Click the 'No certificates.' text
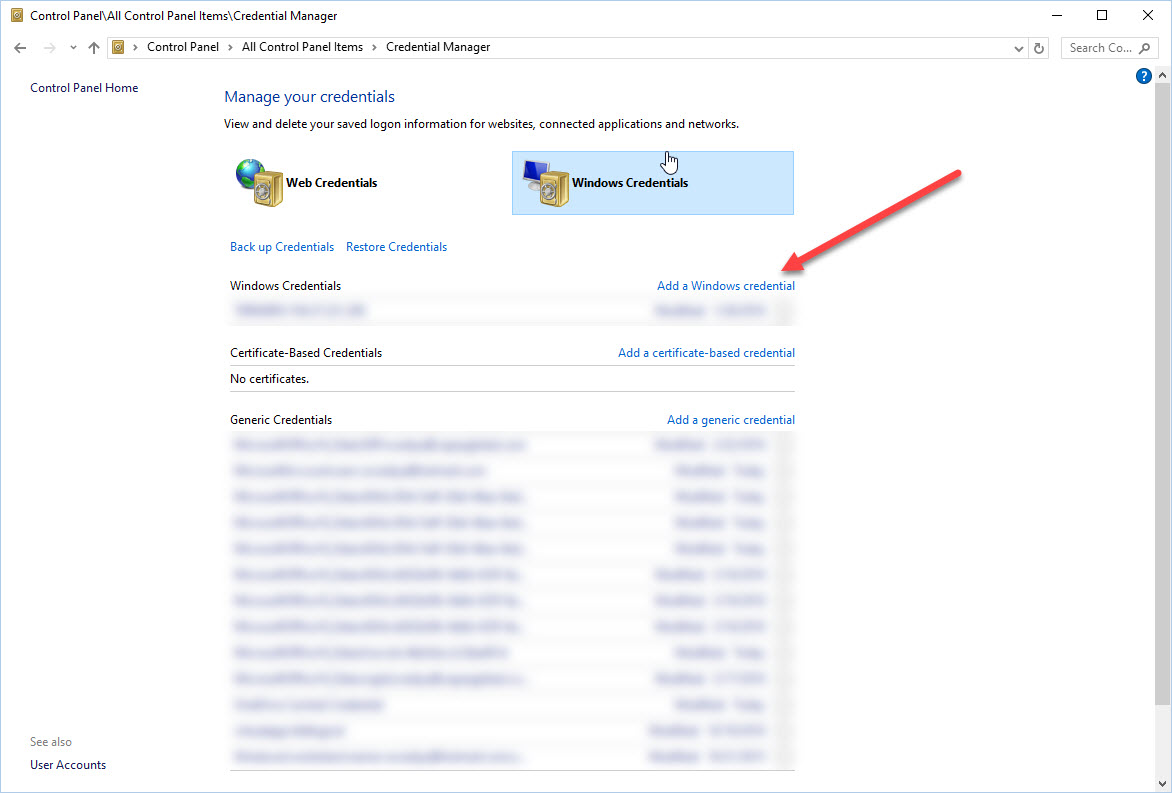 (269, 379)
